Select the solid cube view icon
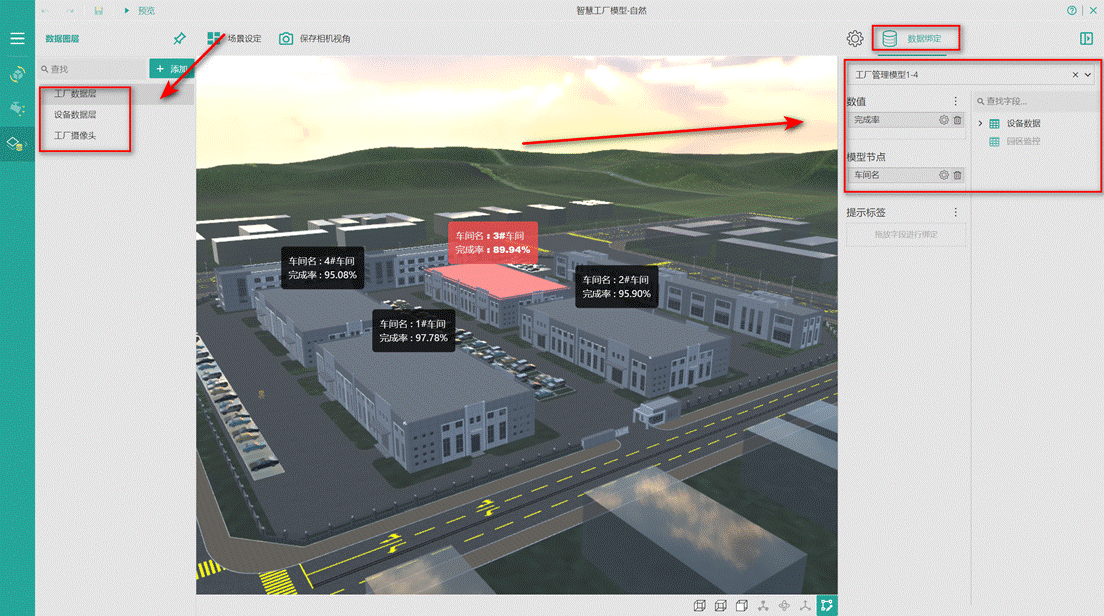 (741, 606)
